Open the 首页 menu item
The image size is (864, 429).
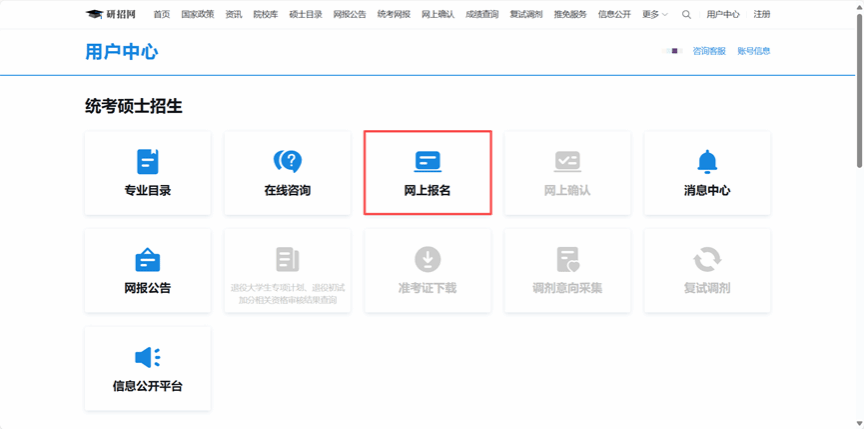(161, 15)
